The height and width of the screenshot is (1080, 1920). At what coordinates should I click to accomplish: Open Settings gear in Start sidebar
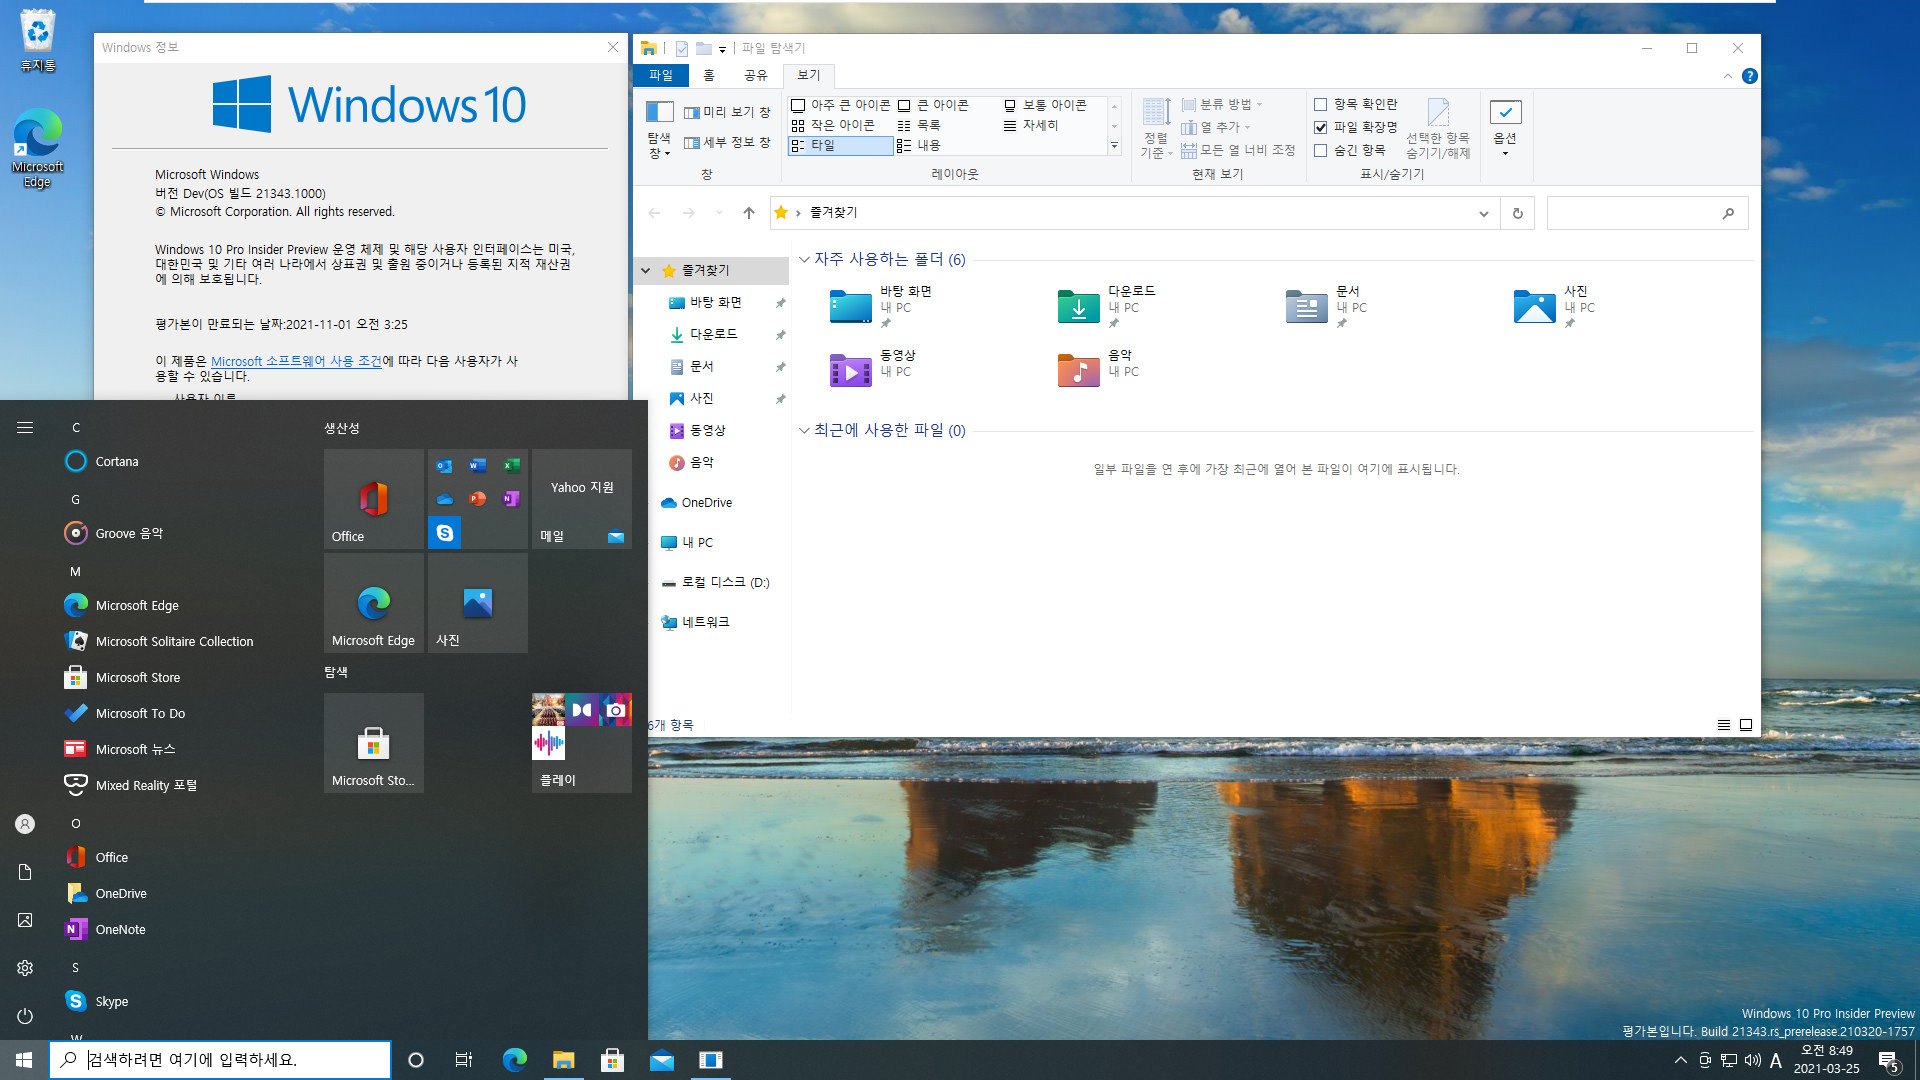[25, 968]
